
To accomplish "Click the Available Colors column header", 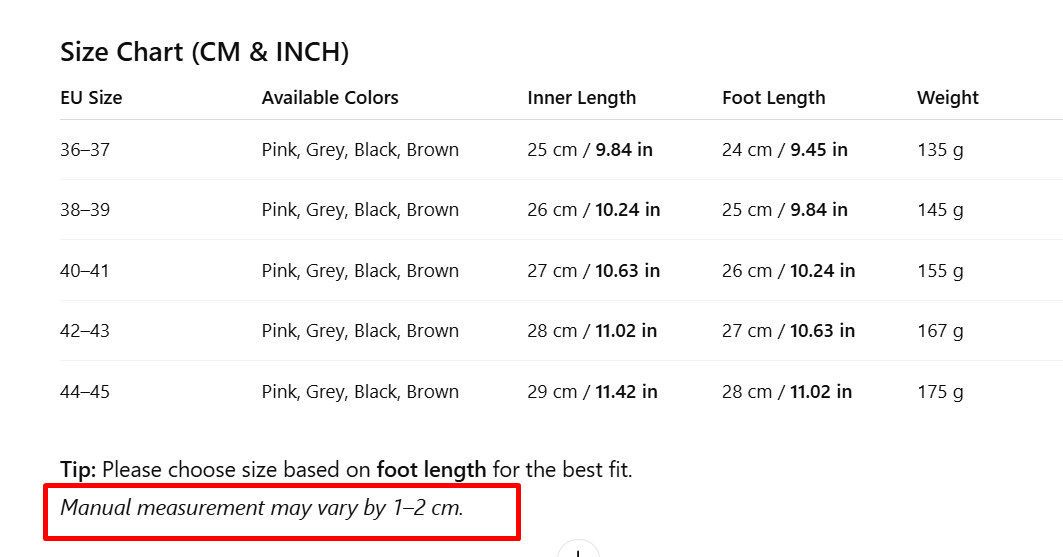I will [x=330, y=98].
